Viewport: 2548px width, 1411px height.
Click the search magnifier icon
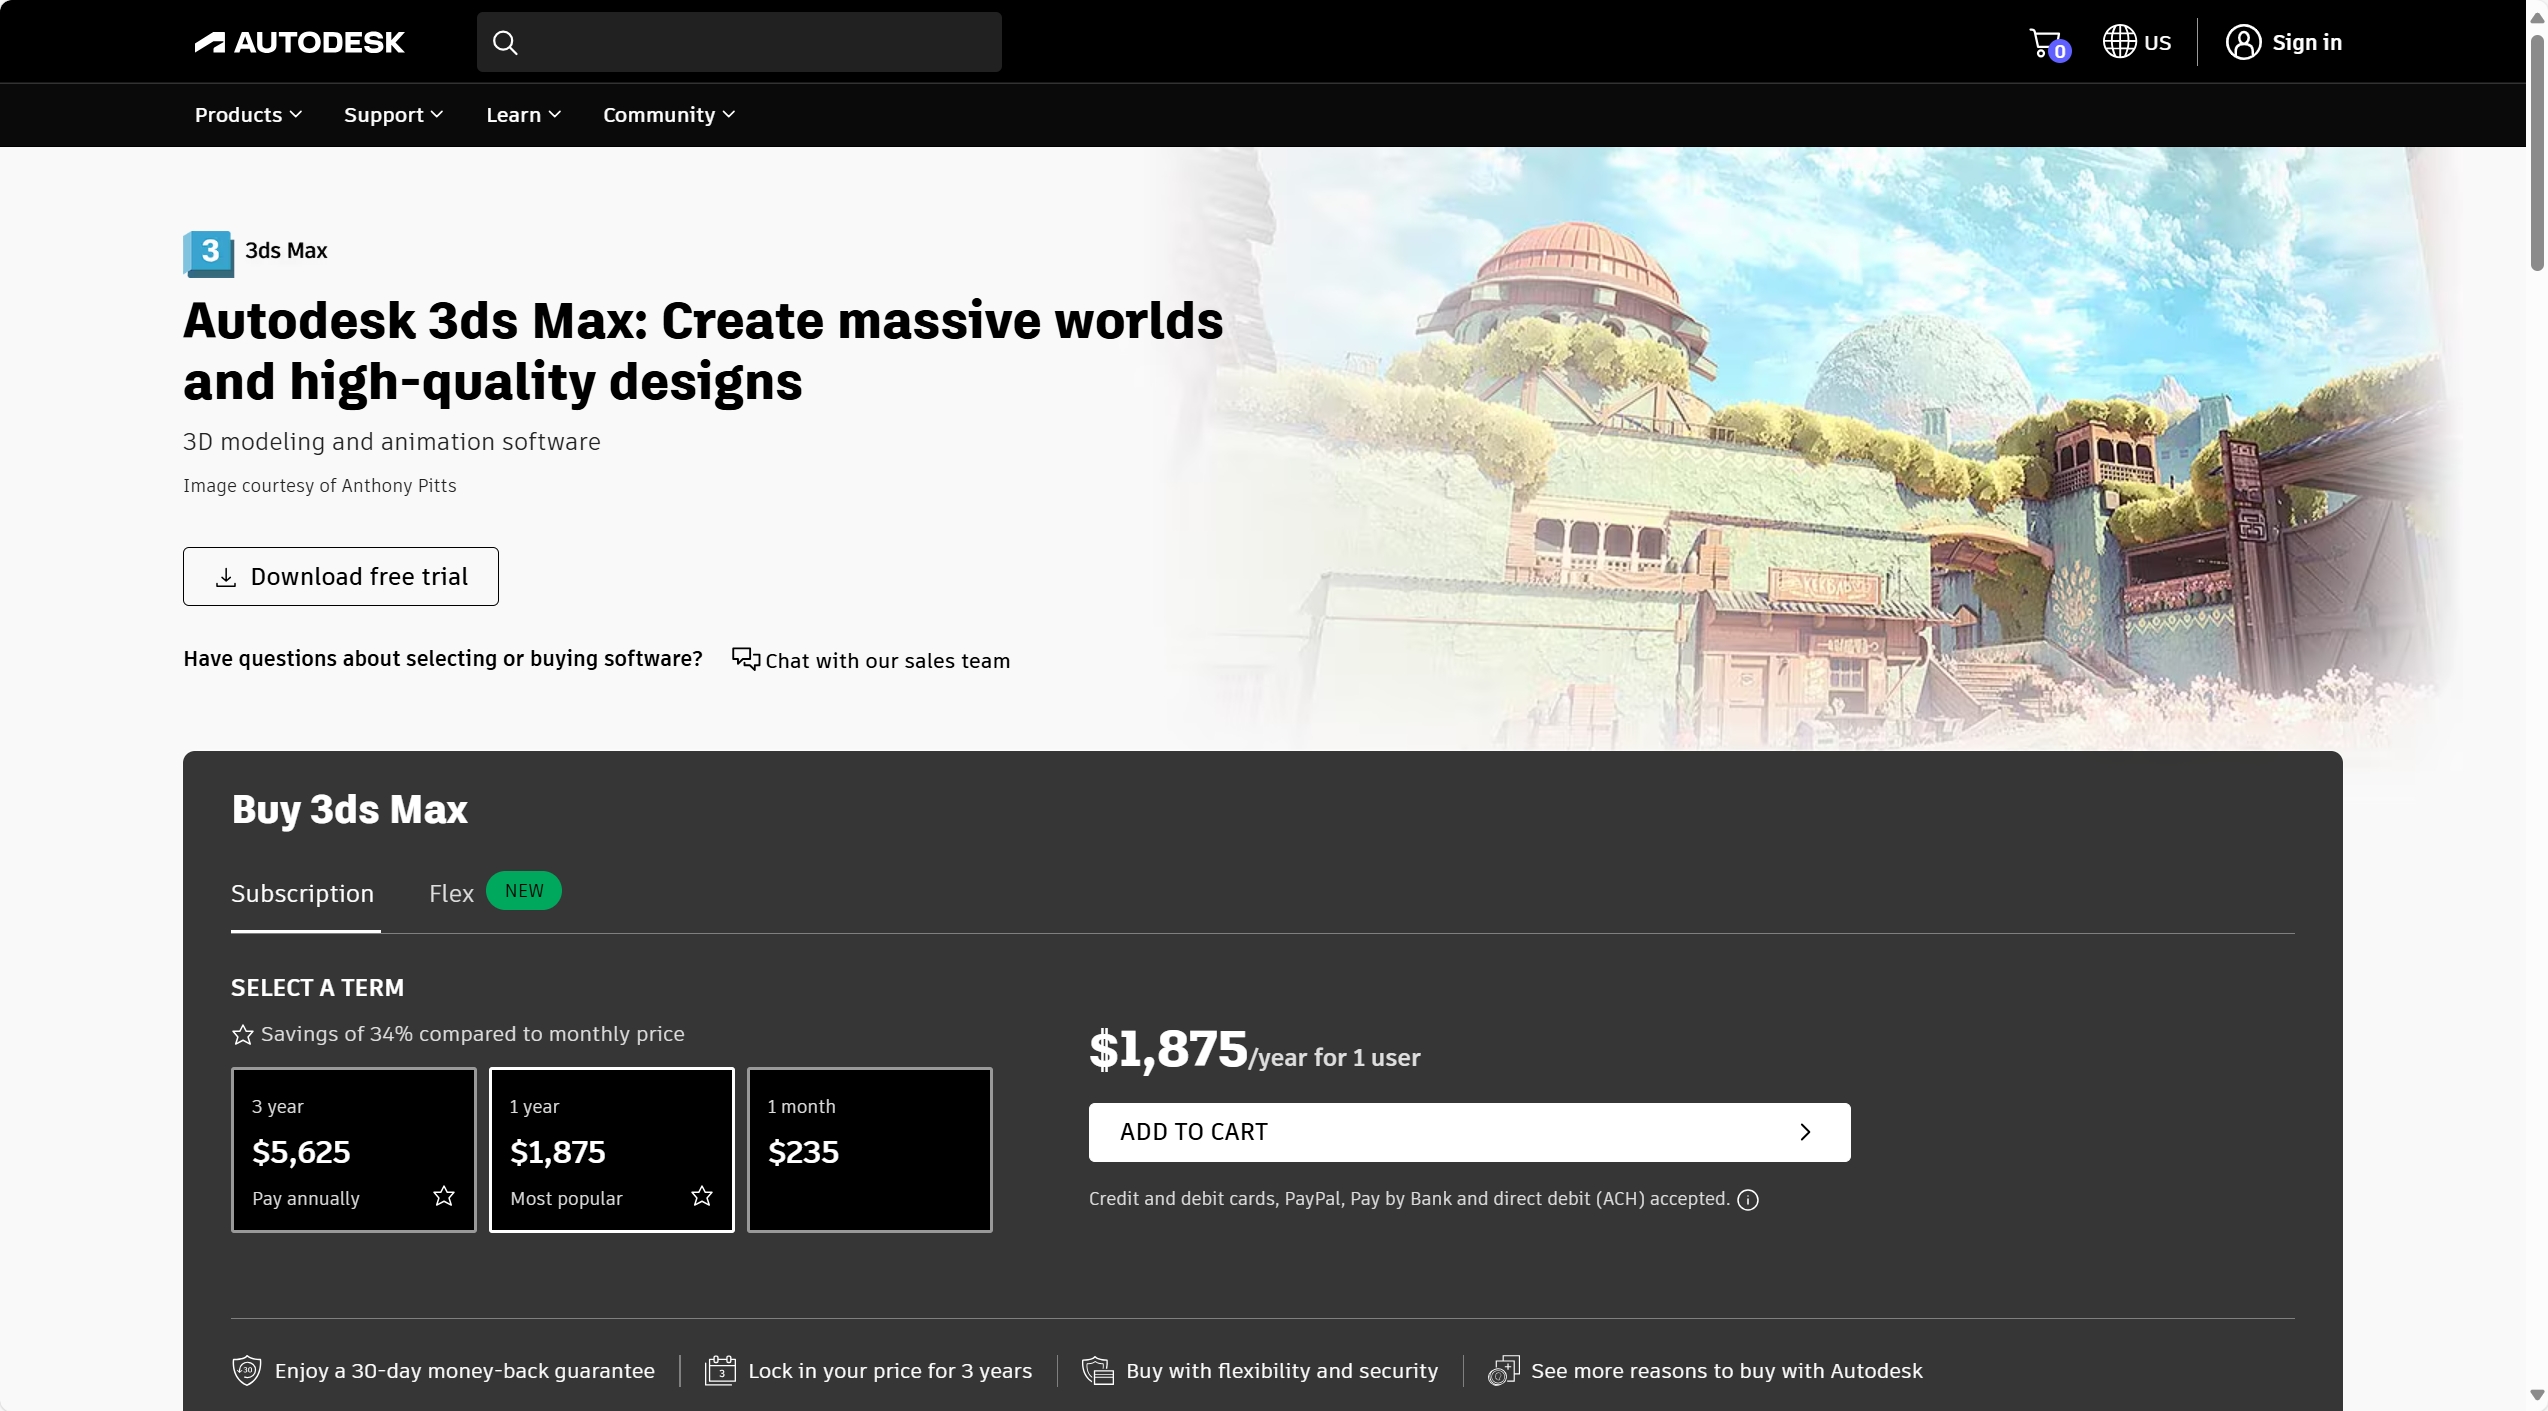[505, 42]
